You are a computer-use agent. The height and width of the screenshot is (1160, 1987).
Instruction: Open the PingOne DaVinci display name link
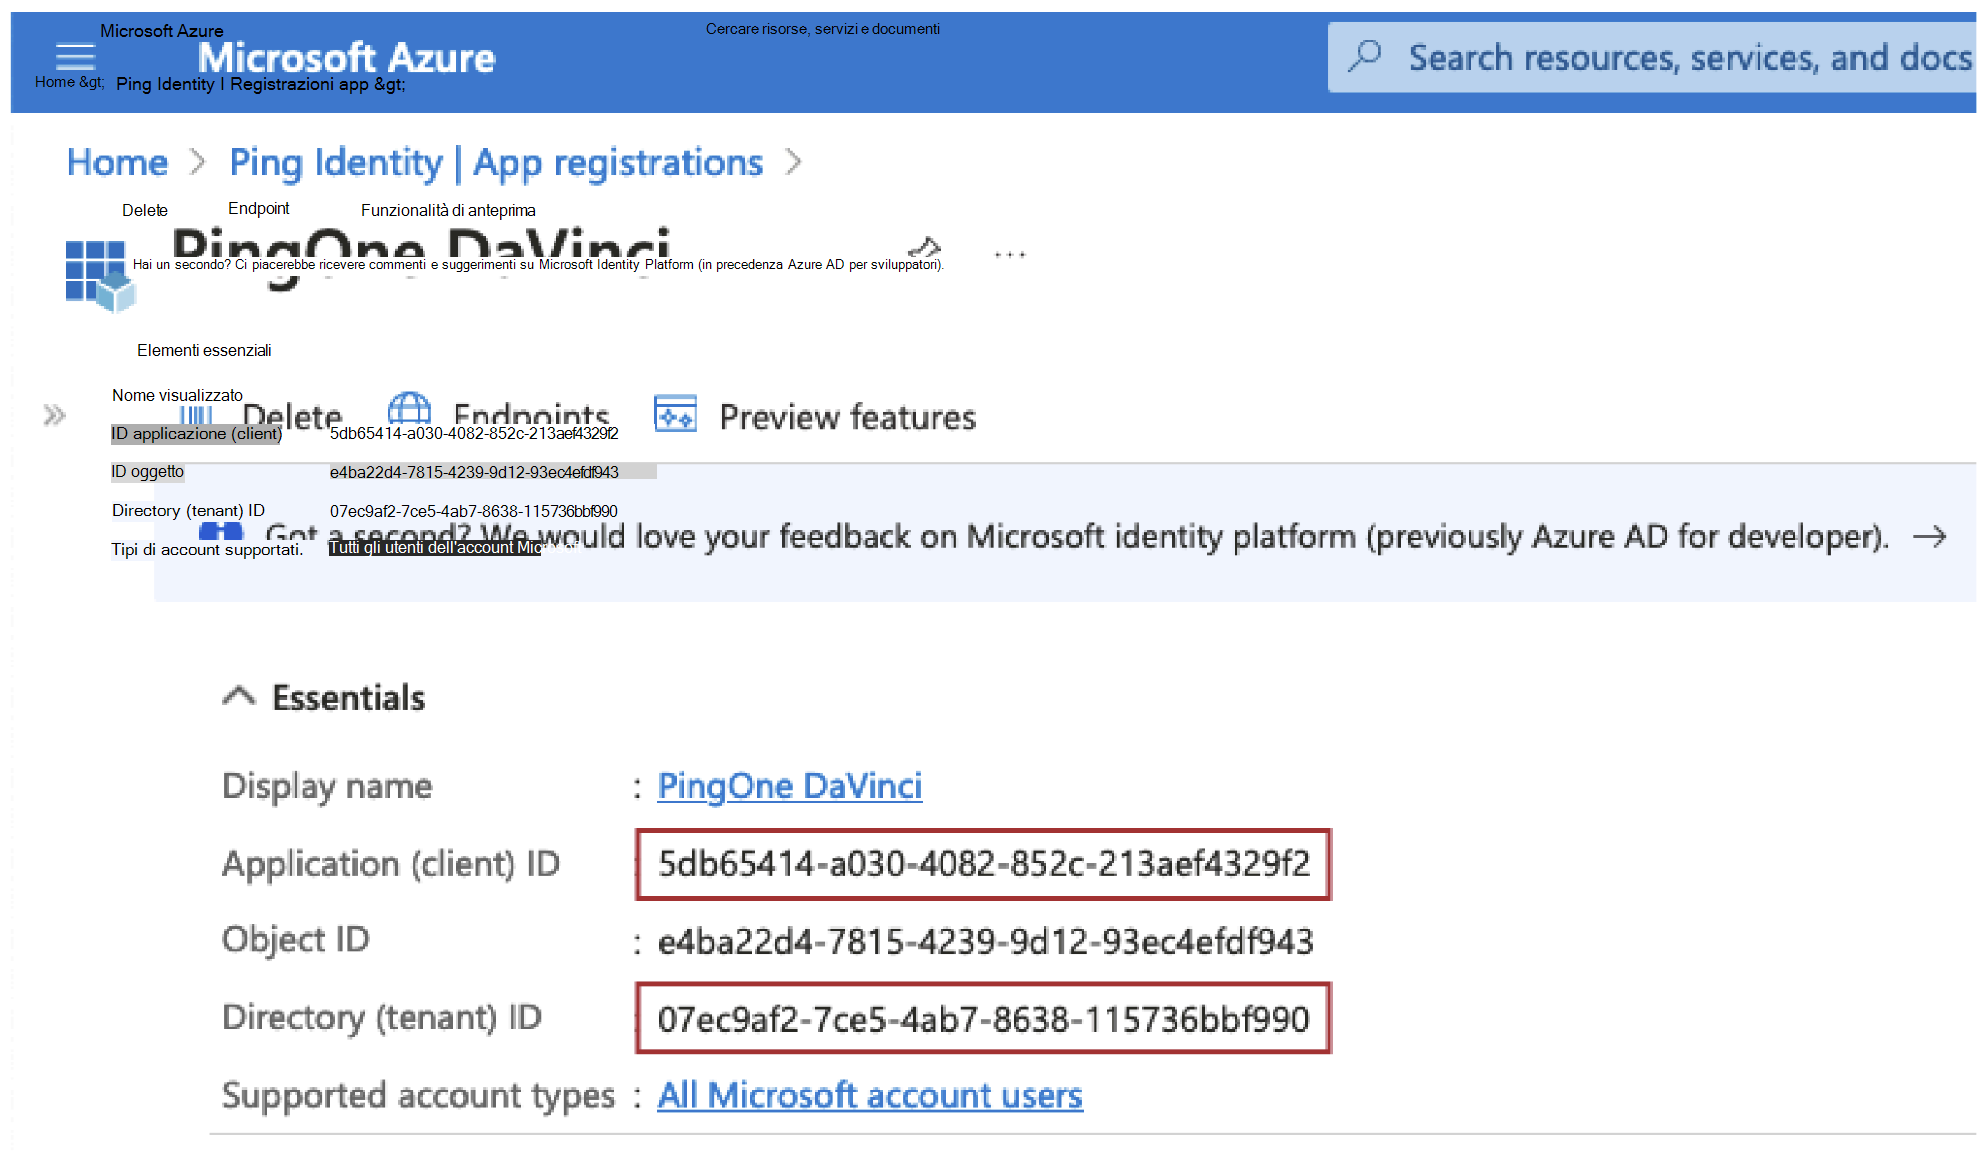pos(789,786)
